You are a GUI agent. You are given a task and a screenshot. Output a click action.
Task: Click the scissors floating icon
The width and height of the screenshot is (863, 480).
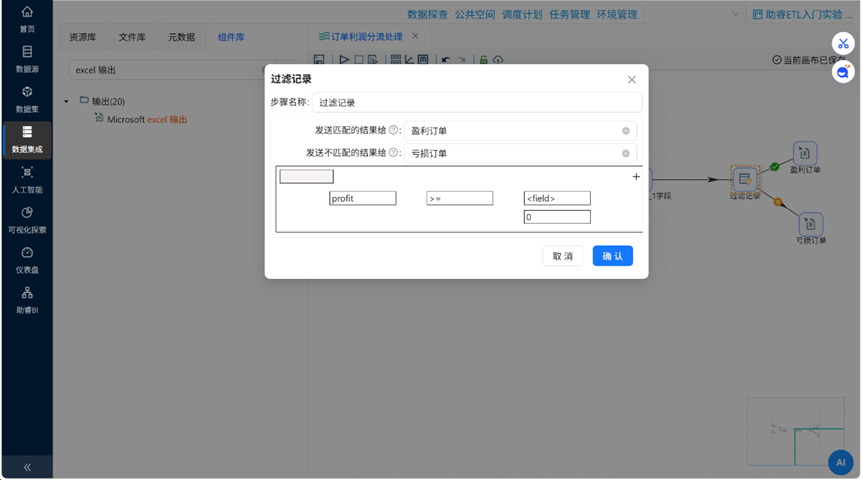(x=843, y=43)
